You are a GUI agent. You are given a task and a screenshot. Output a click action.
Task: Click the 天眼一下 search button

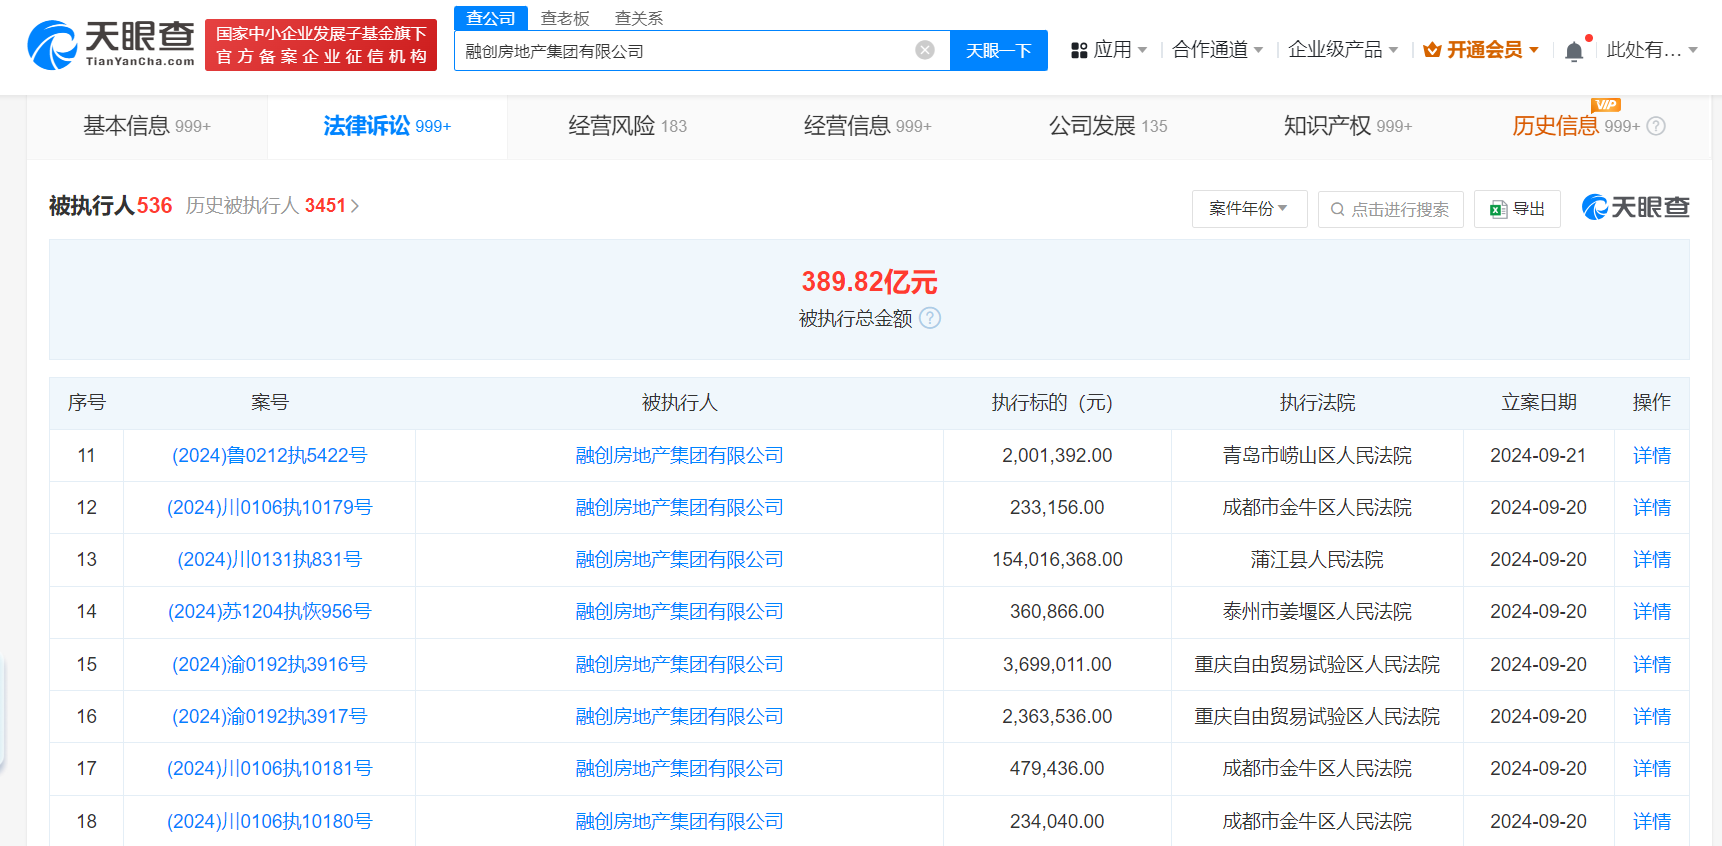998,51
